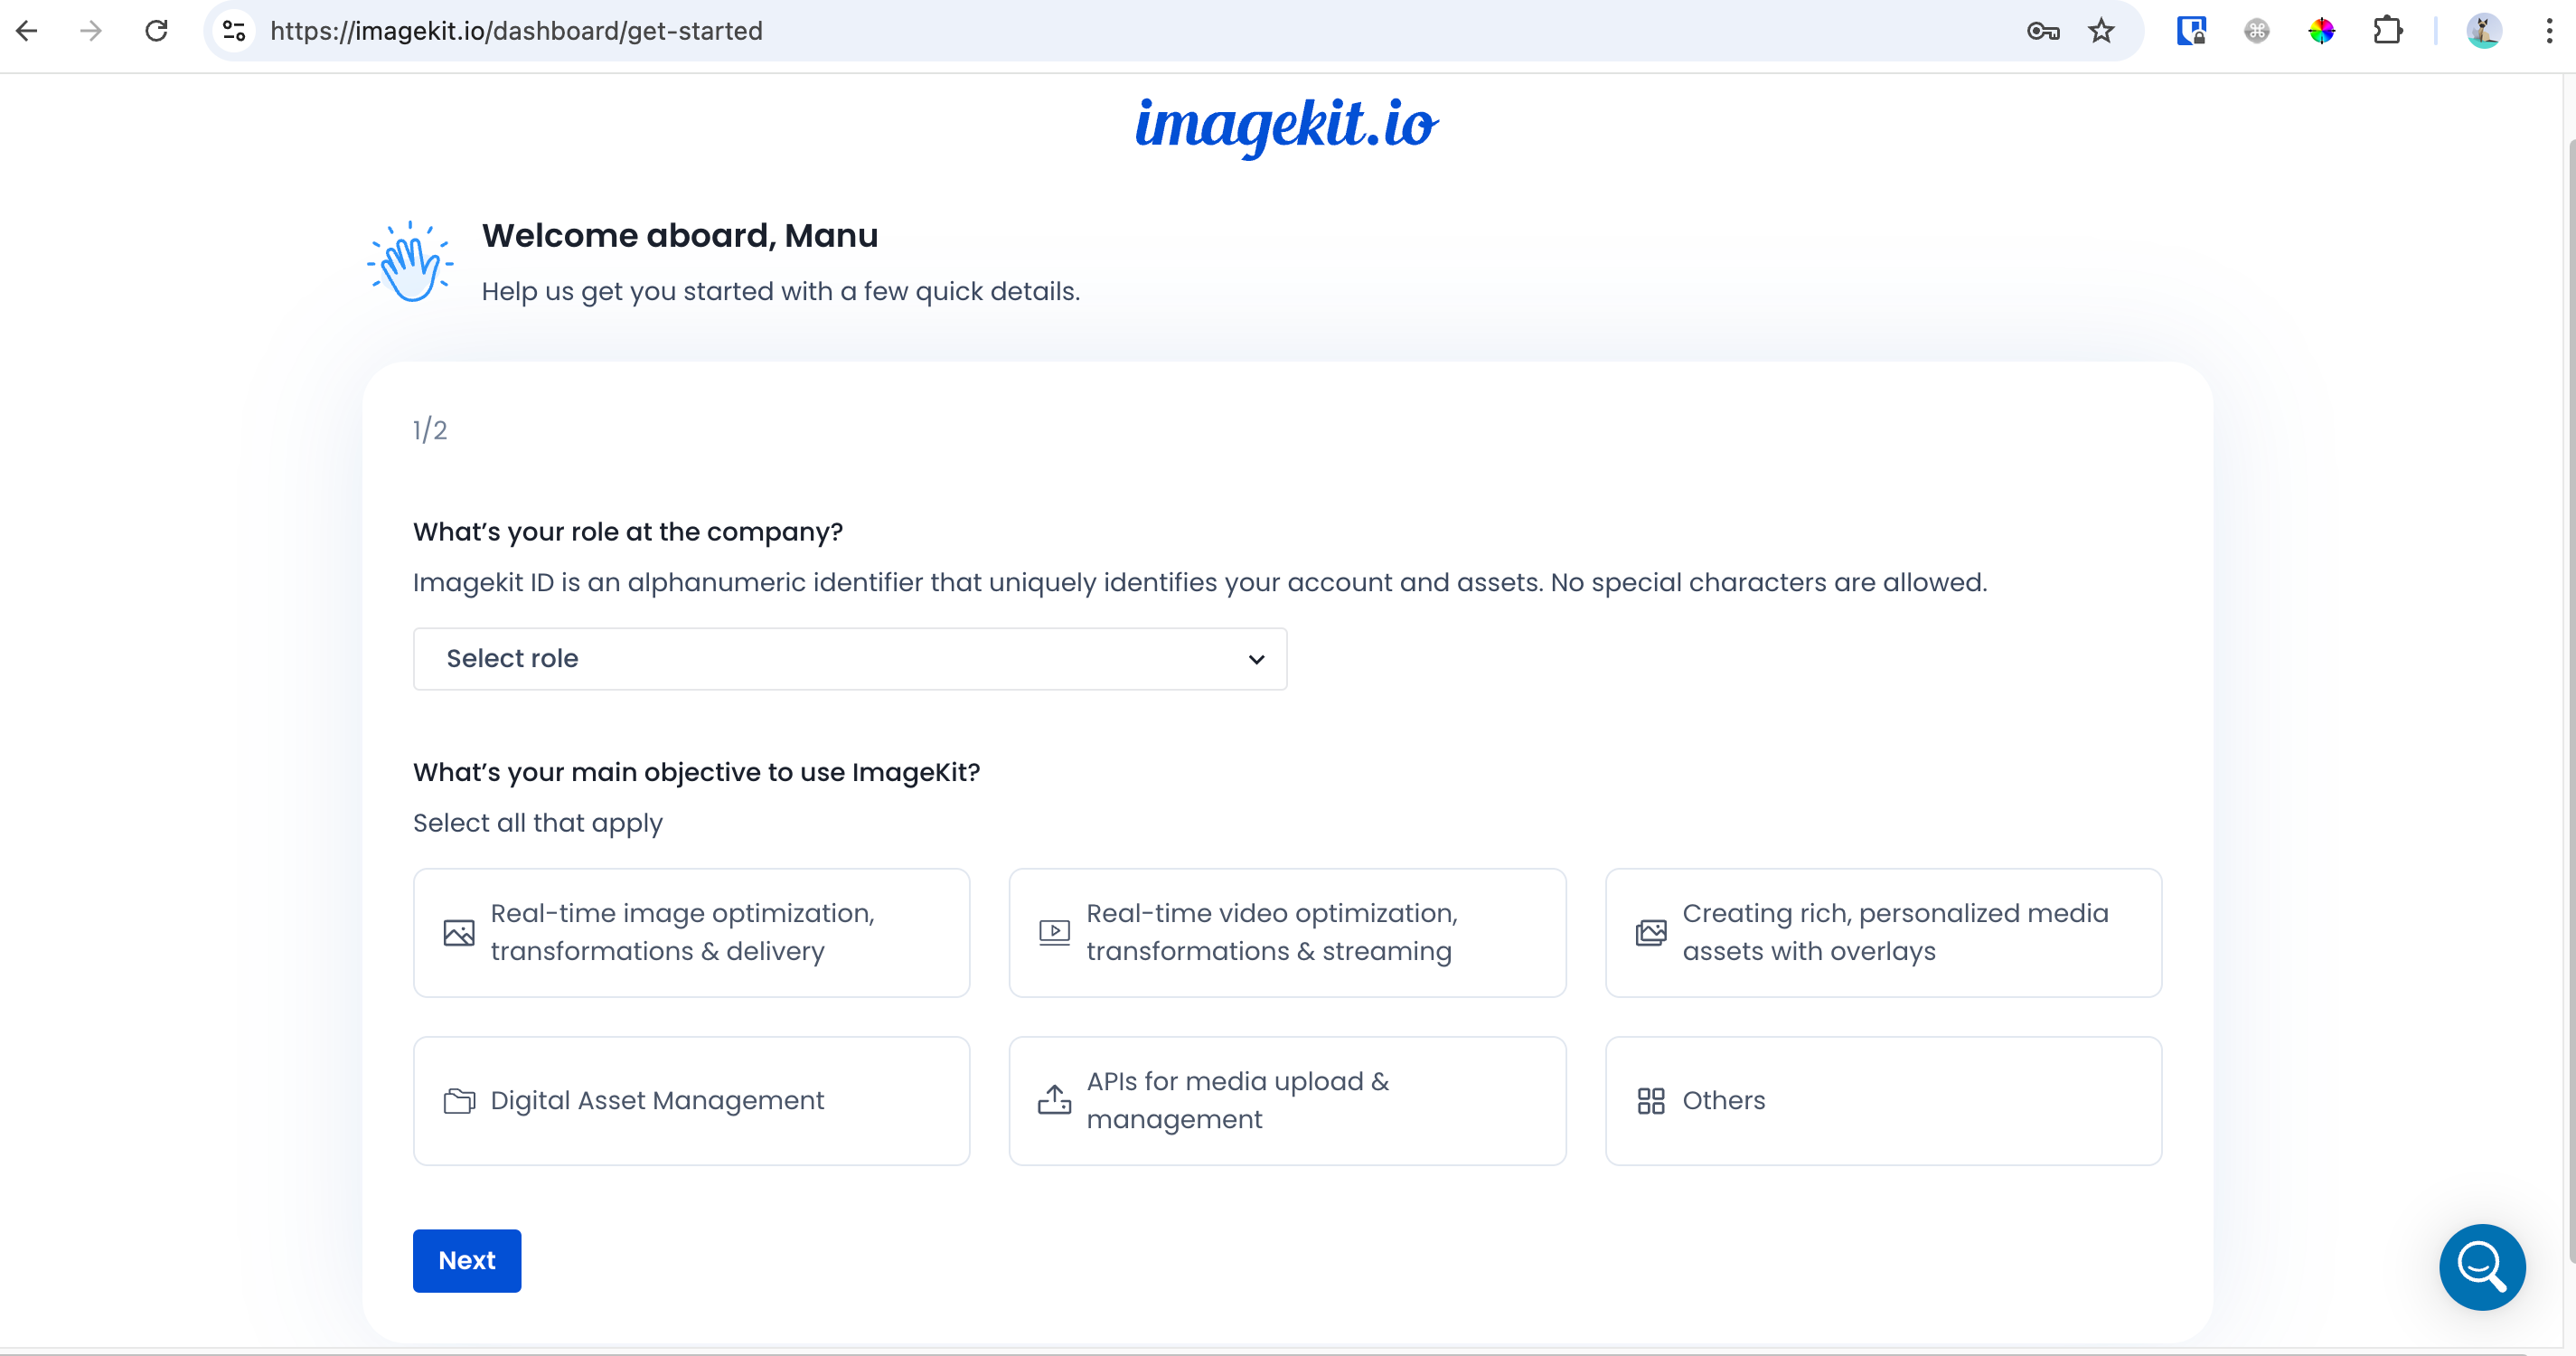The height and width of the screenshot is (1356, 2576).
Task: Bookmark this page with the star icon
Action: 2101,31
